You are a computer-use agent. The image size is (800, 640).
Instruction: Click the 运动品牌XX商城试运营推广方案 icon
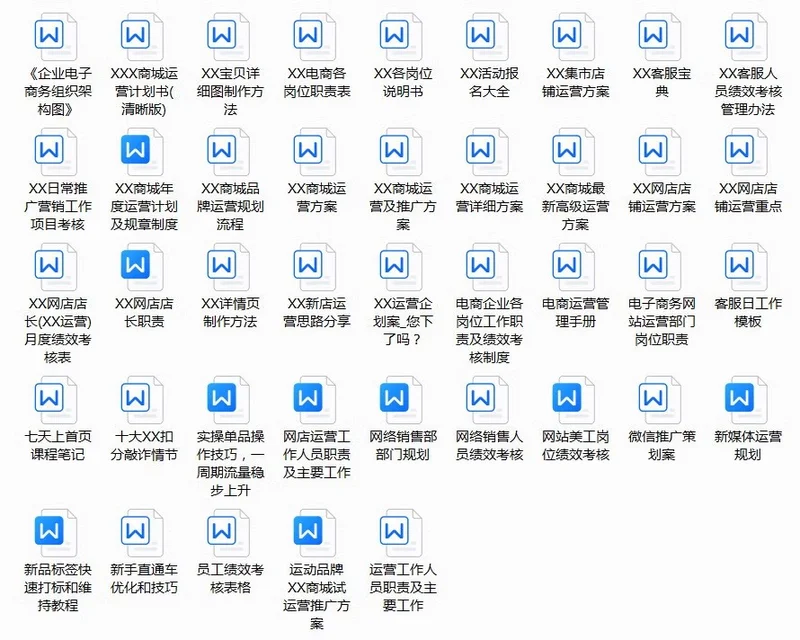pos(314,533)
